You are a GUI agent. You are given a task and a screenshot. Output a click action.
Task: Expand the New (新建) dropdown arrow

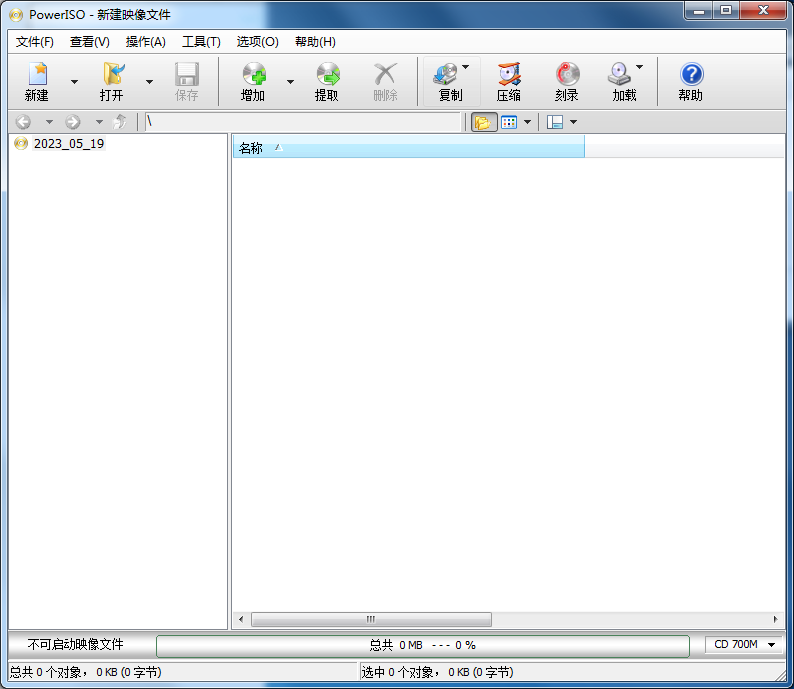74,82
